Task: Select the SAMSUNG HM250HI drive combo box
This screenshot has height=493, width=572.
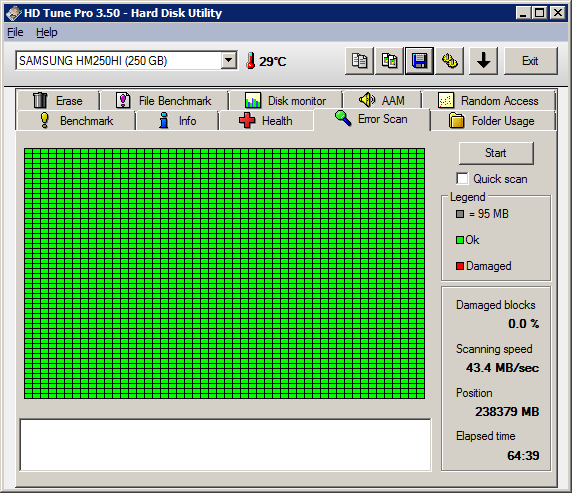Action: tap(126, 61)
